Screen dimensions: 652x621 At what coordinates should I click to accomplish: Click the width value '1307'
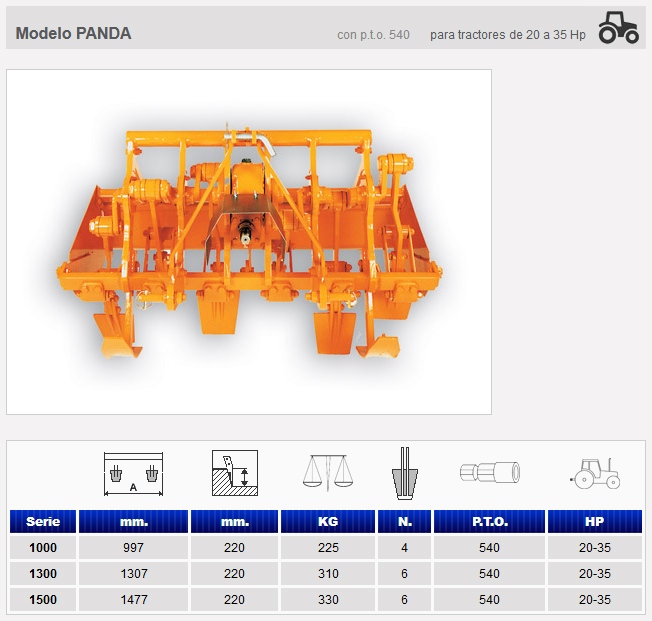pos(133,574)
